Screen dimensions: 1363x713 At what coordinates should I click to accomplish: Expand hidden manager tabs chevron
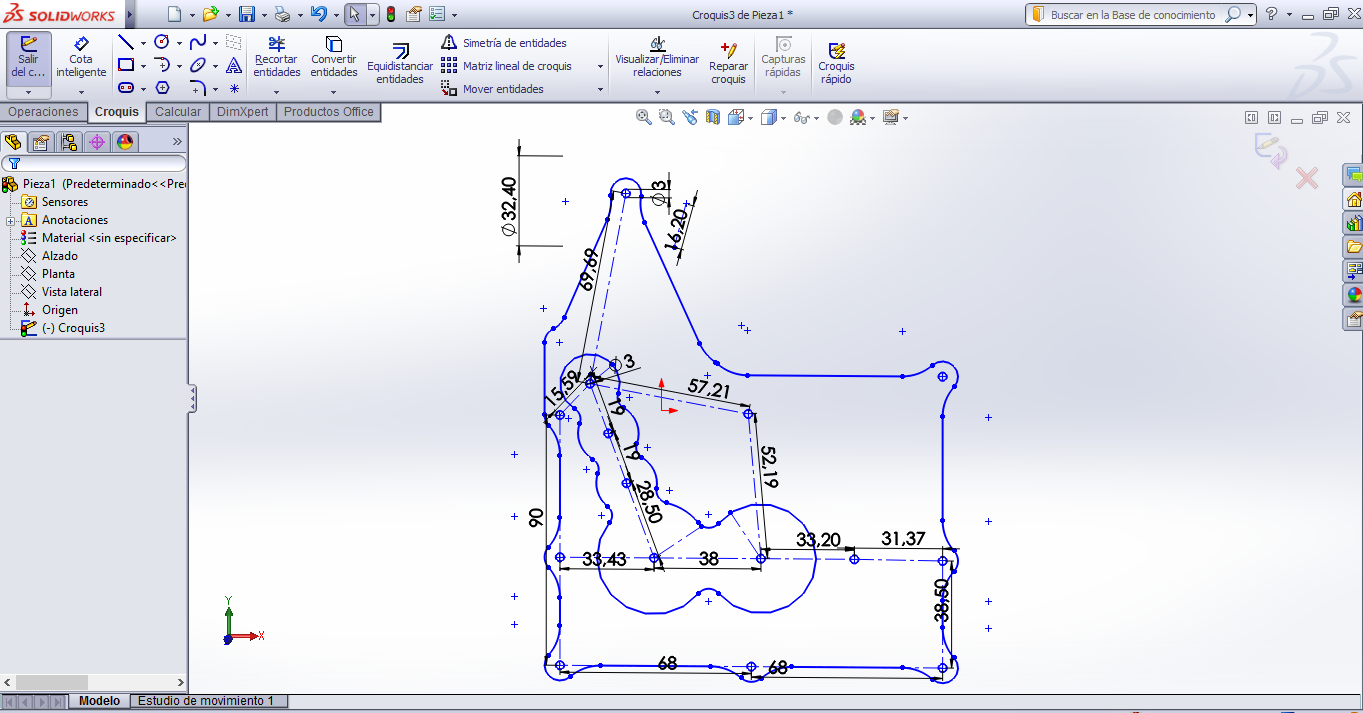click(177, 142)
